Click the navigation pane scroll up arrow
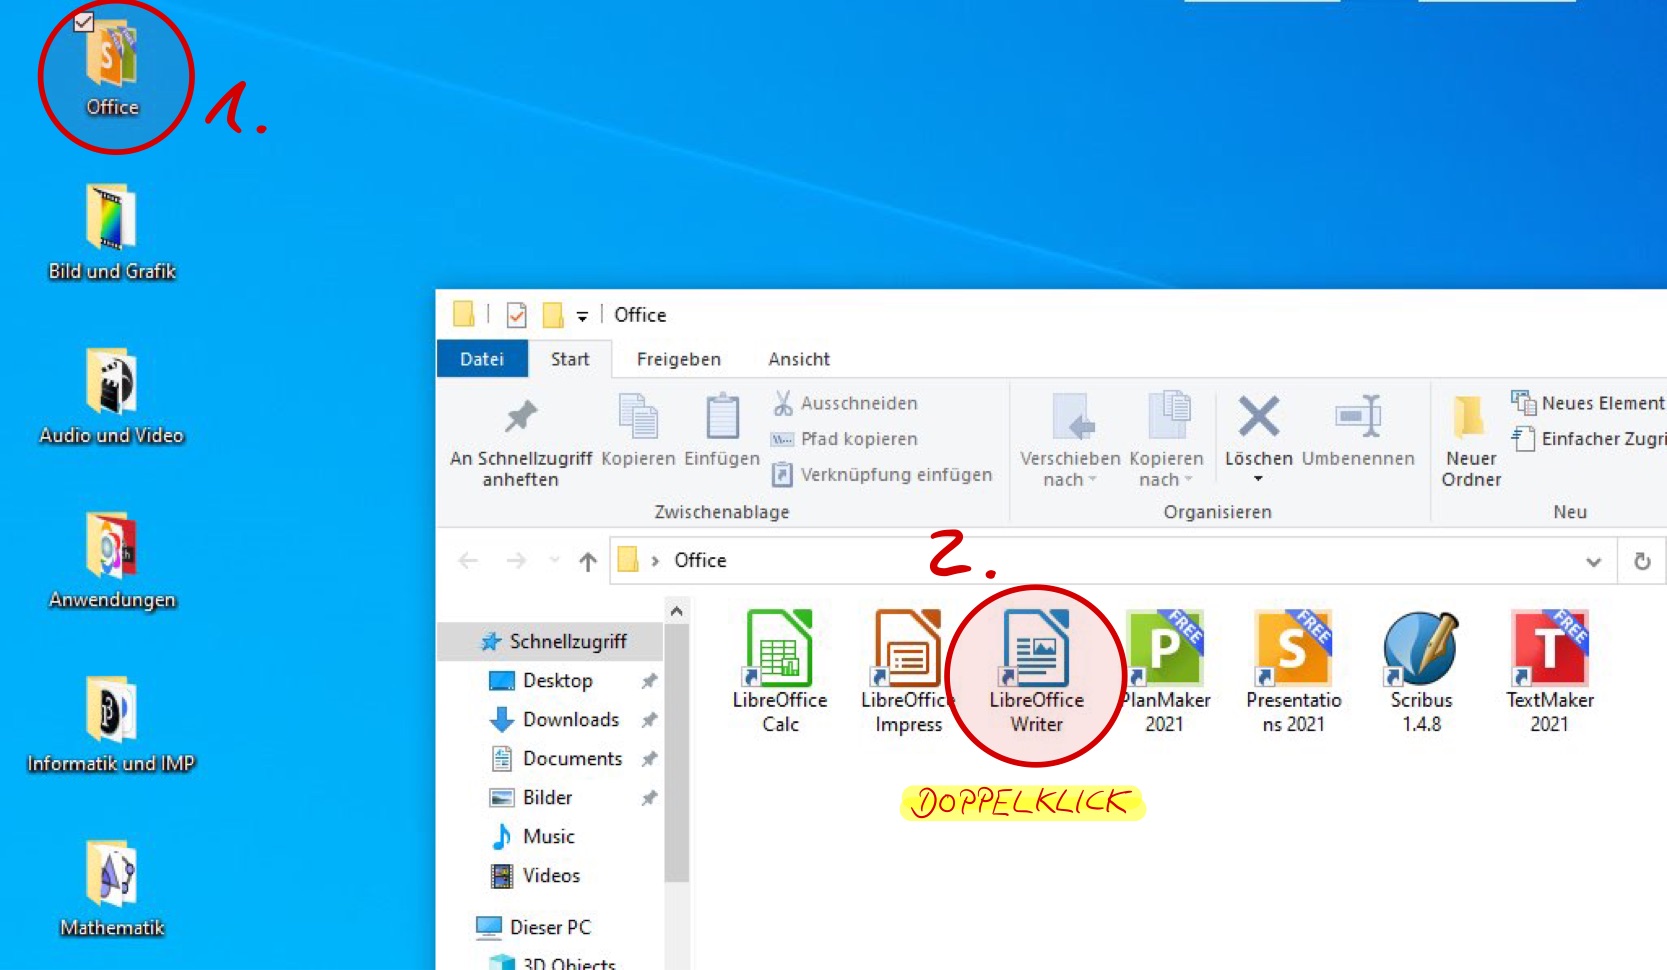Viewport: 1667px width, 970px height. point(677,611)
